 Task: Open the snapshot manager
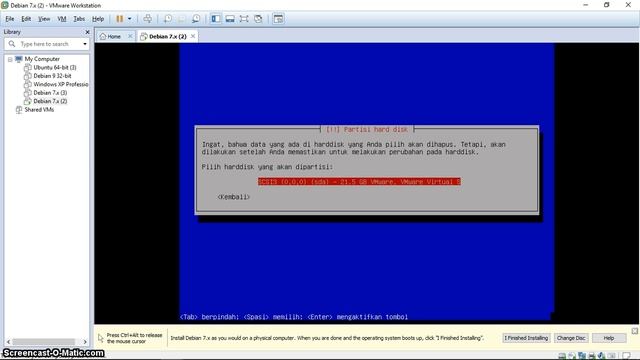coord(196,19)
